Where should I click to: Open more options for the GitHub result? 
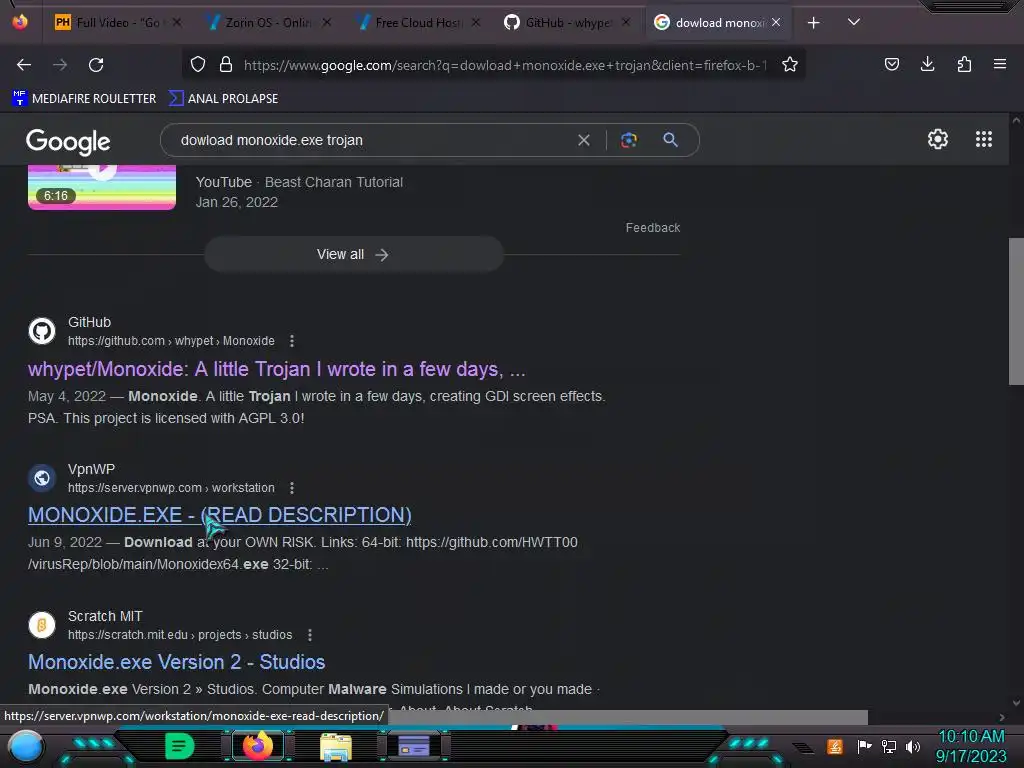[x=292, y=341]
